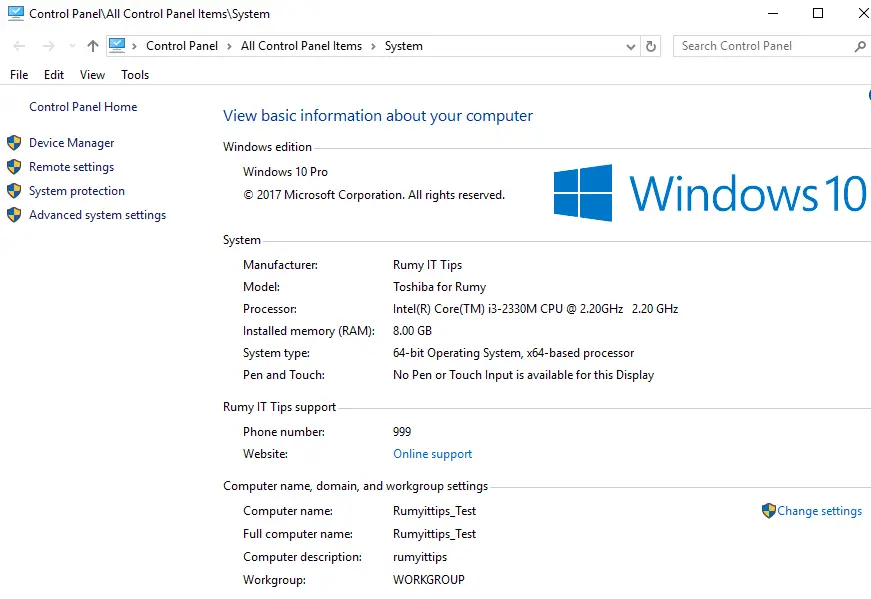Select System breadcrumb in address bar
The height and width of the screenshot is (599, 871).
(x=404, y=46)
